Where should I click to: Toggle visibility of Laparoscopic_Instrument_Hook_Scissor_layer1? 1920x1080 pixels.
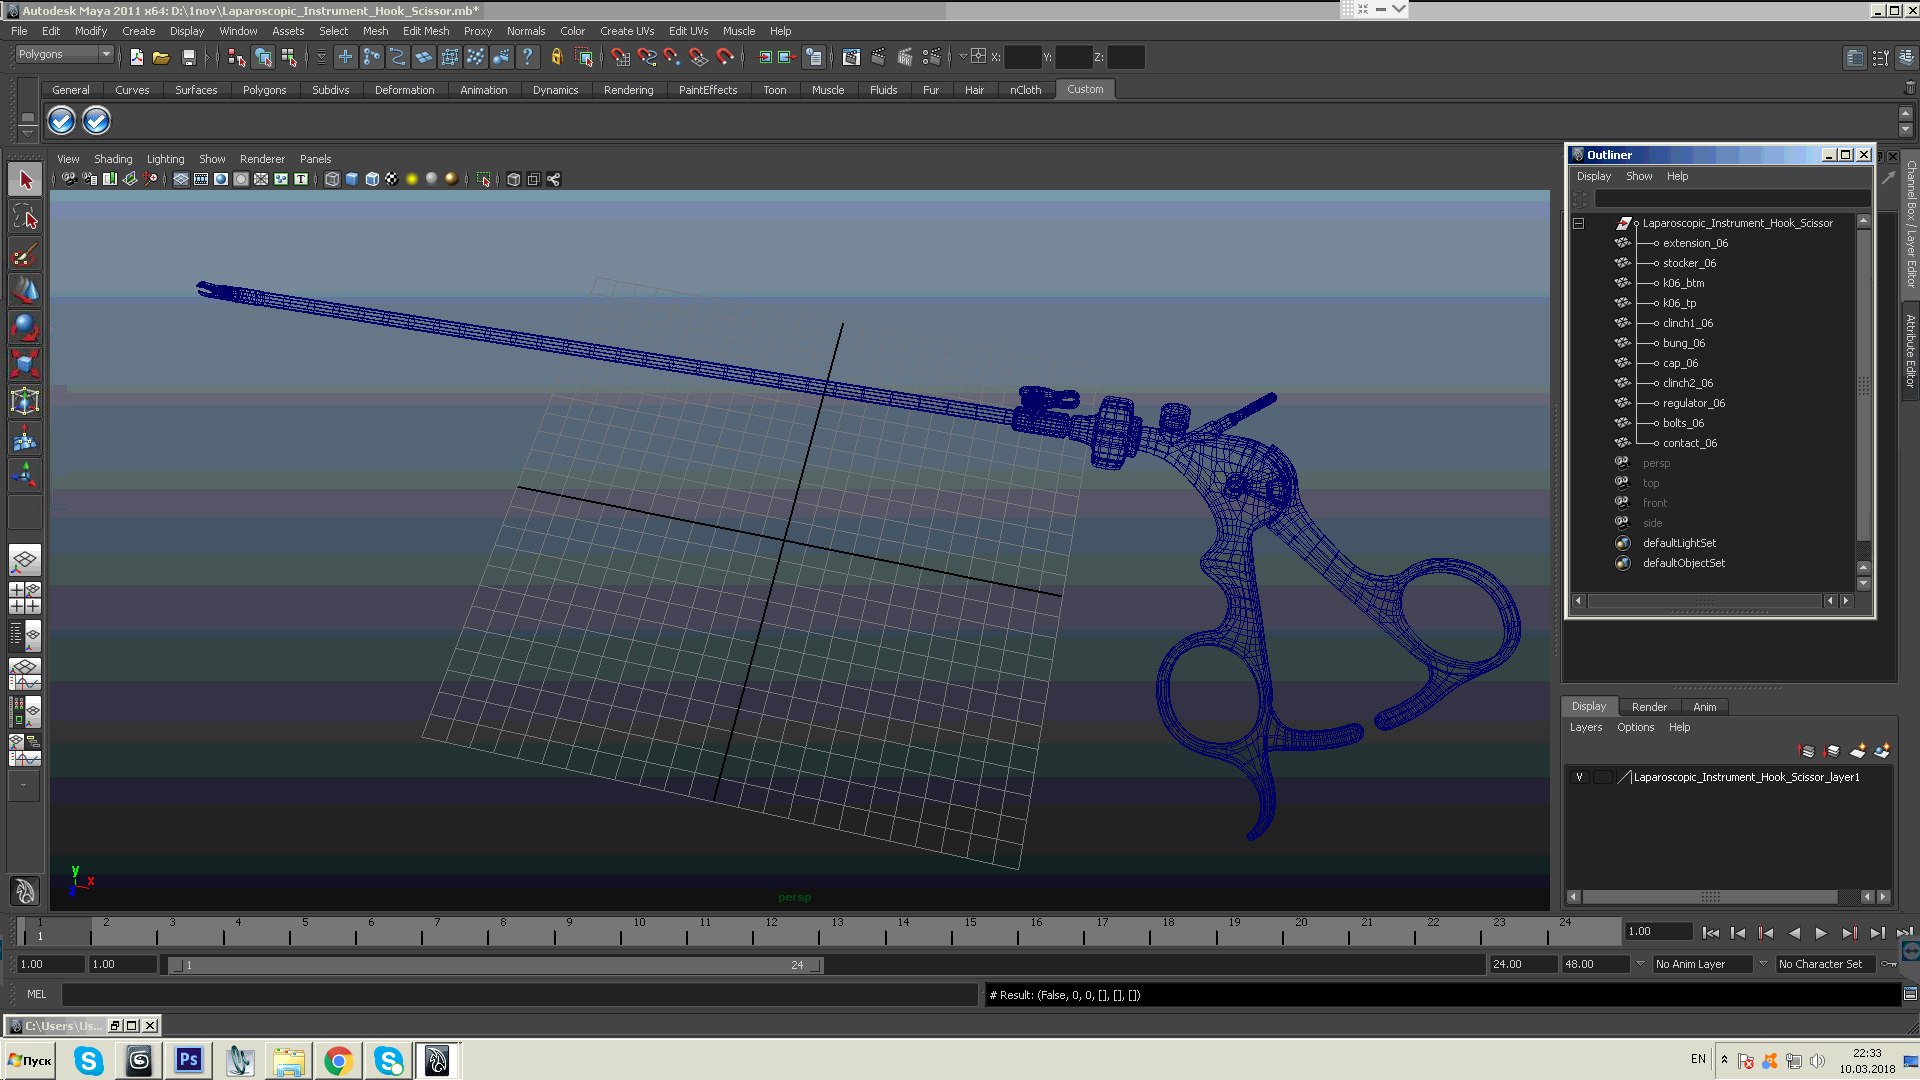click(x=1579, y=777)
